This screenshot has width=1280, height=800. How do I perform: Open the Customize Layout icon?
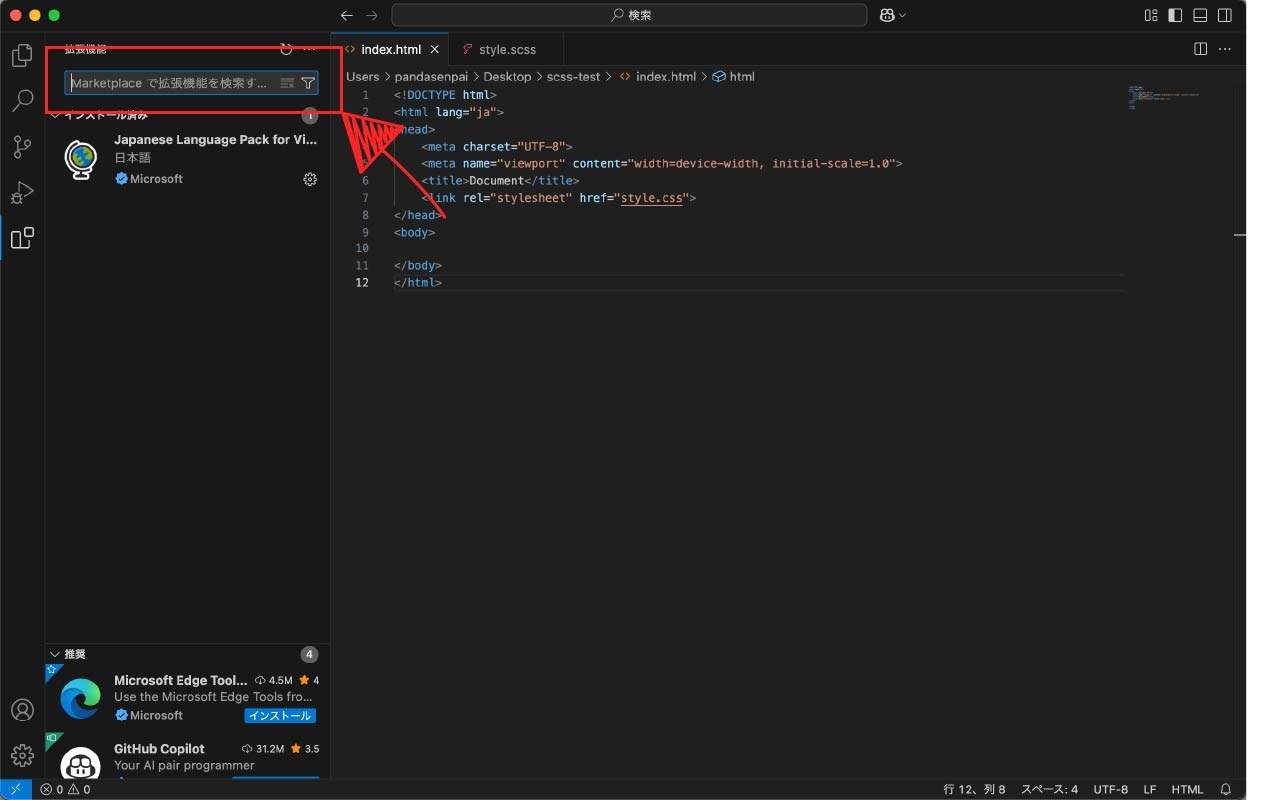(x=1151, y=15)
